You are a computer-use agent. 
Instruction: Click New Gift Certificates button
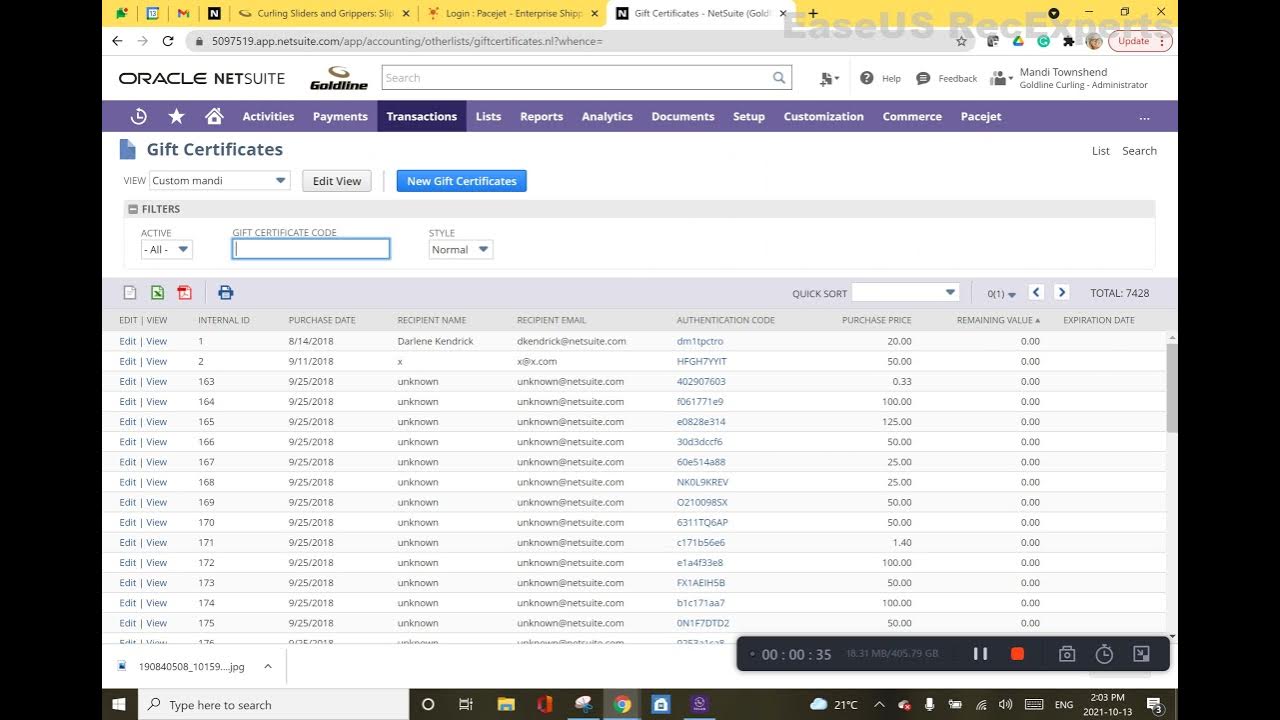pyautogui.click(x=461, y=181)
